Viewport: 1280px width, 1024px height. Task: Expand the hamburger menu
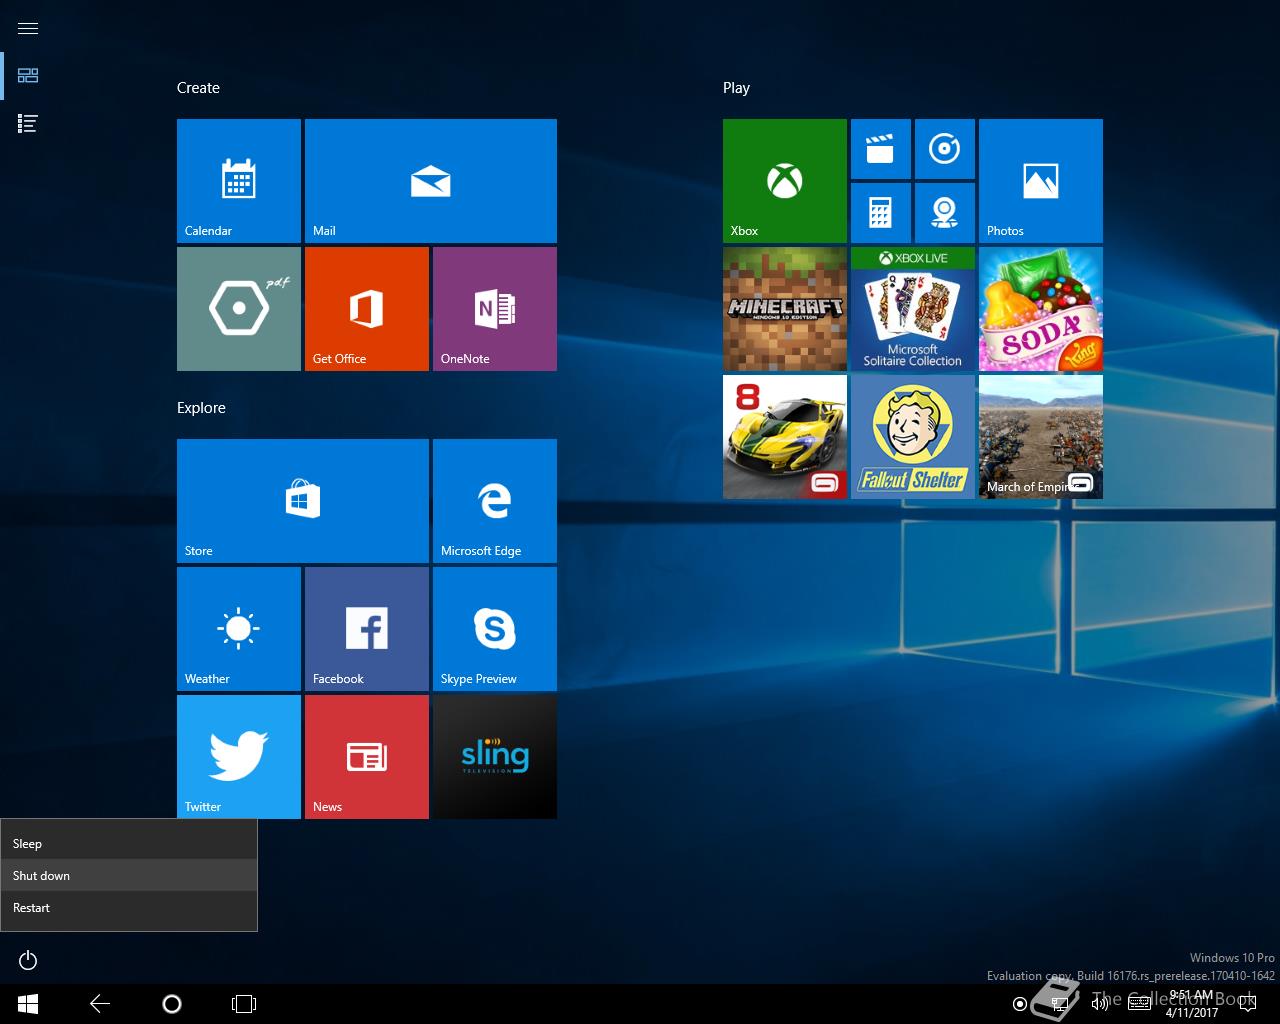(x=28, y=28)
